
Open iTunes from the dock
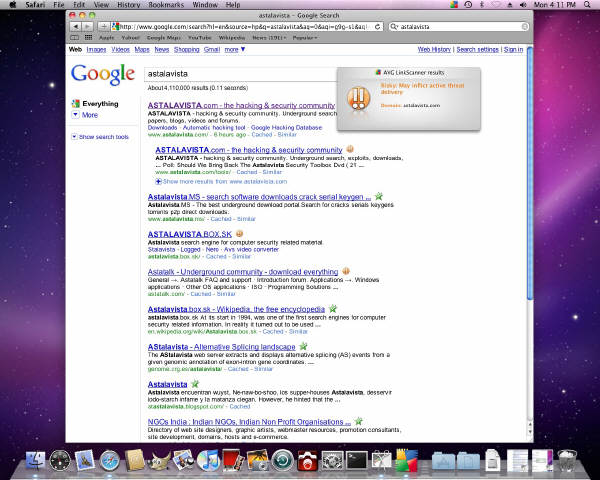click(x=208, y=460)
